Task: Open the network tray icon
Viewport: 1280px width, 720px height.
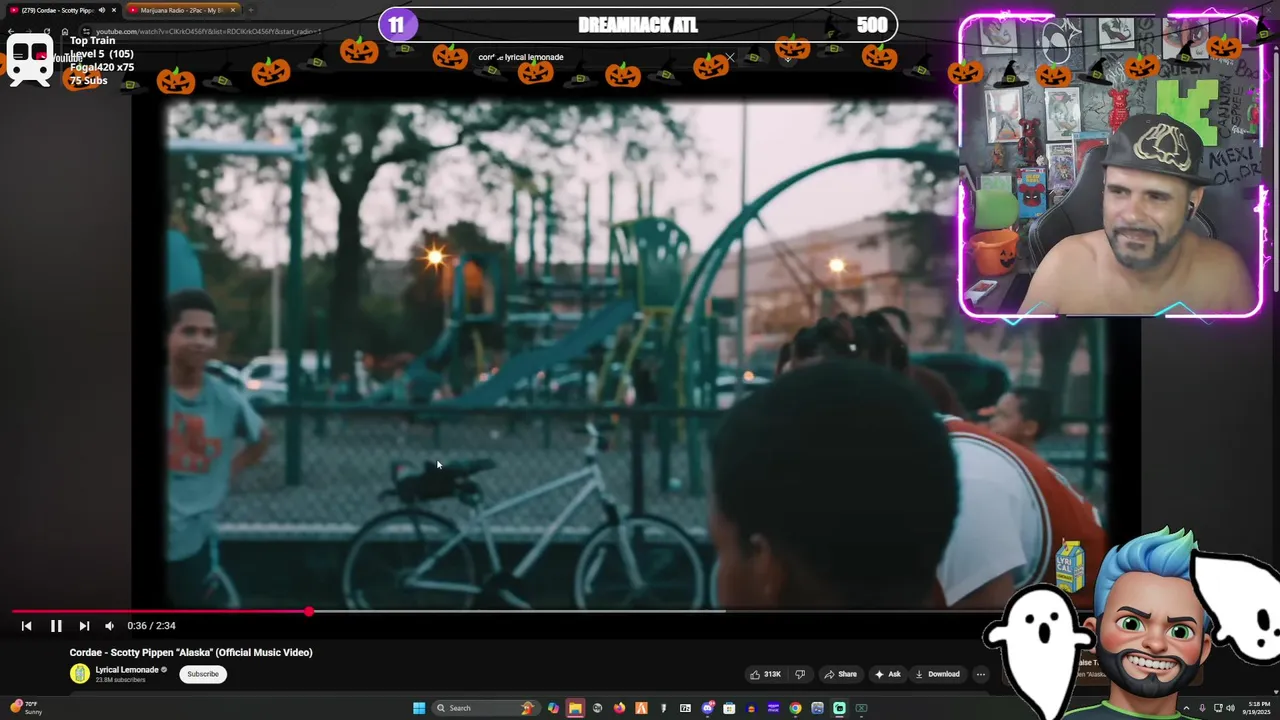Action: coord(1218,708)
